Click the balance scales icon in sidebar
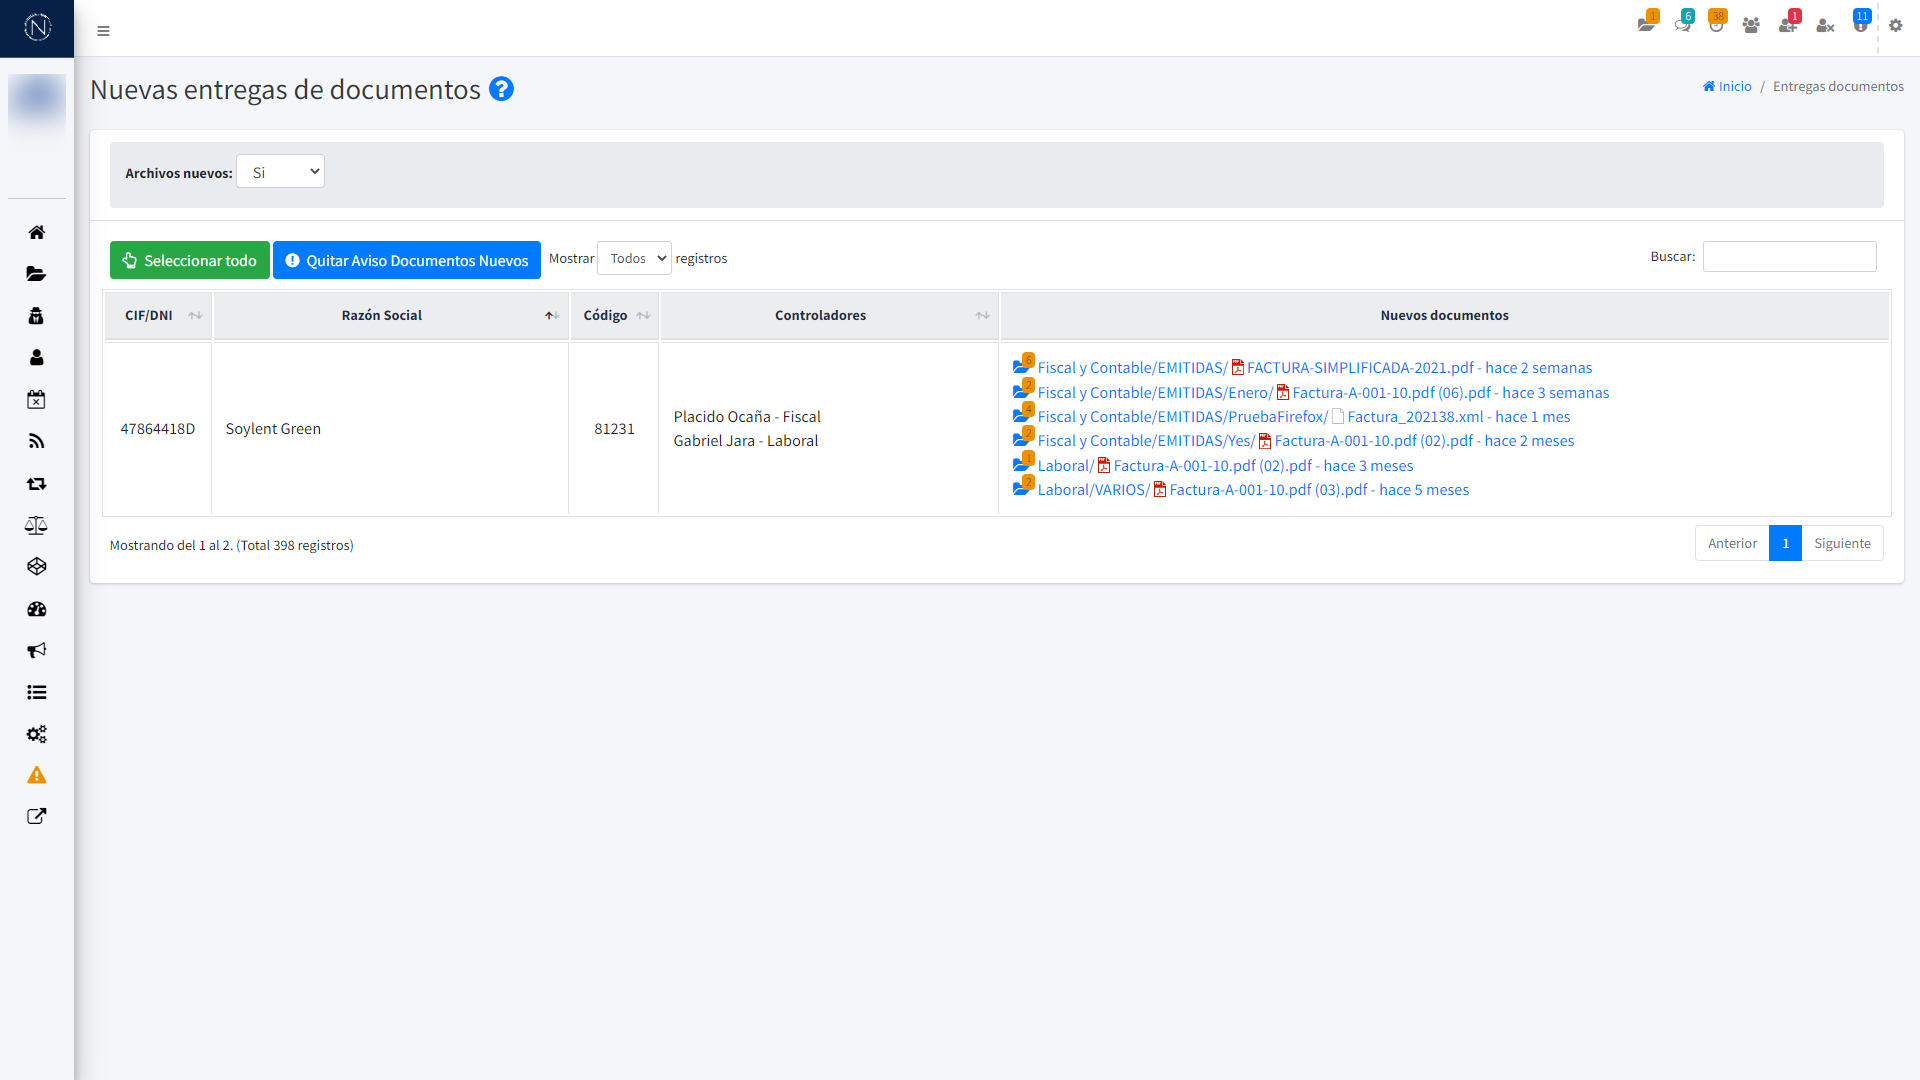 (x=37, y=525)
